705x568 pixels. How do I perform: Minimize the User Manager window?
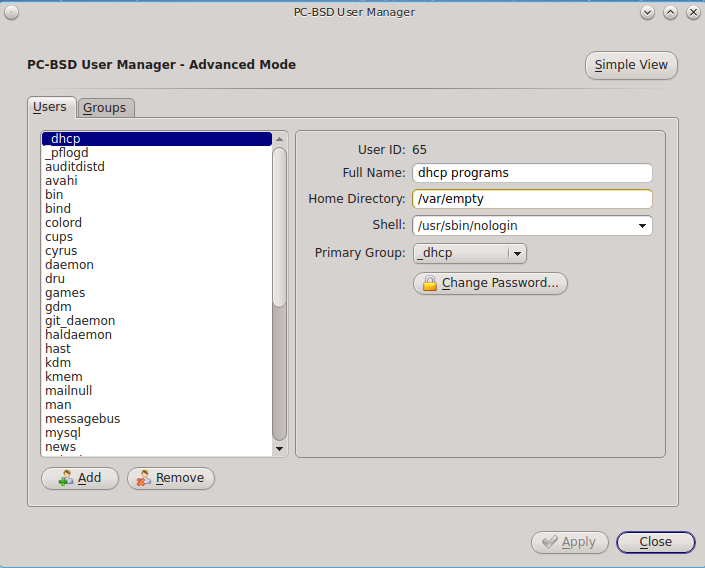tap(647, 12)
